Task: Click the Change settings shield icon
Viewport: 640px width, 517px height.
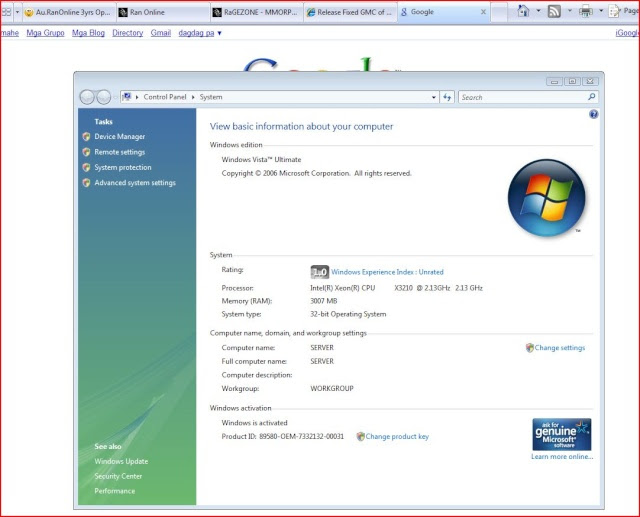Action: click(x=529, y=348)
